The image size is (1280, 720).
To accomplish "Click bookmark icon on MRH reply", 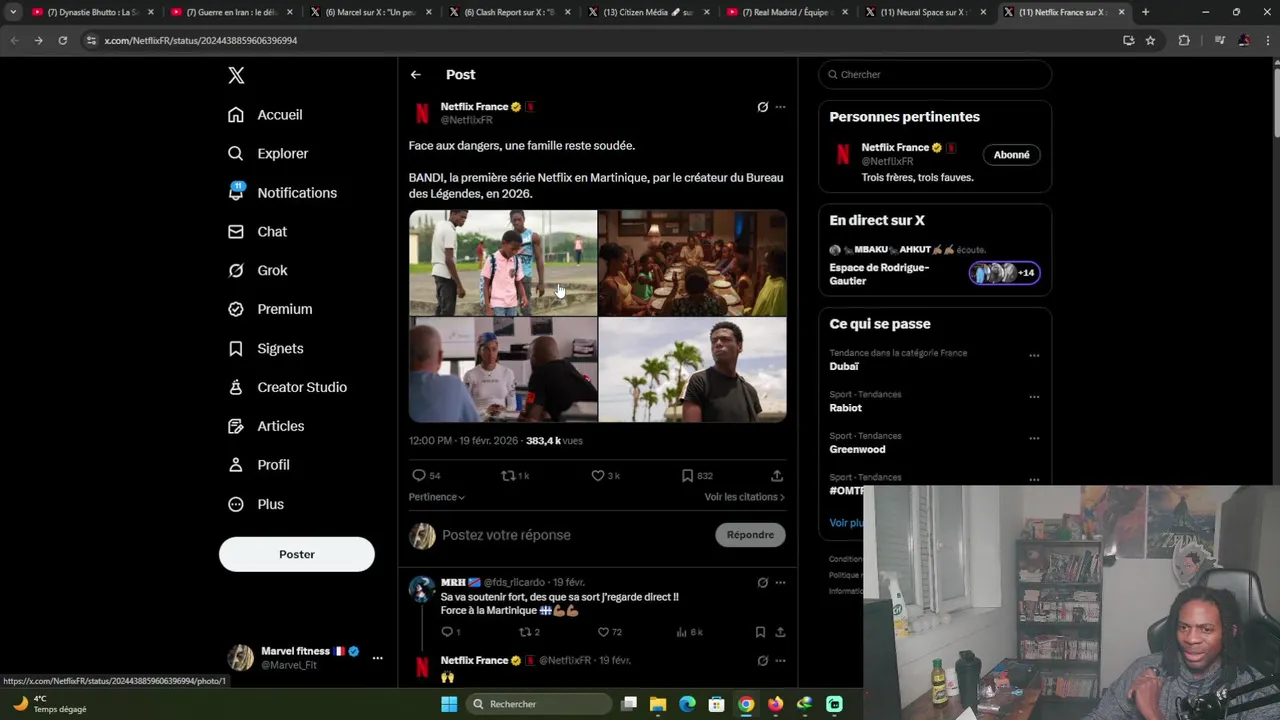I will click(x=760, y=632).
